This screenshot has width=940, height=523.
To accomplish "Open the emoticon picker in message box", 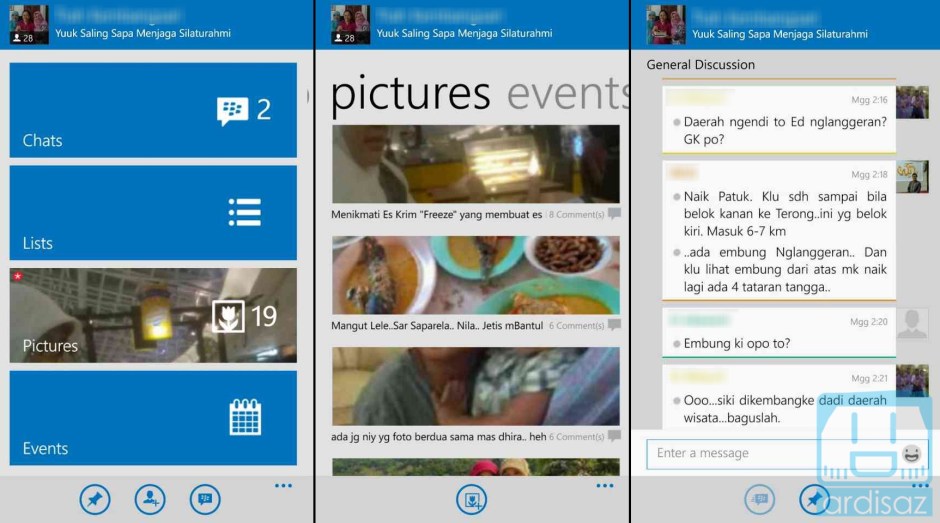I will (911, 454).
